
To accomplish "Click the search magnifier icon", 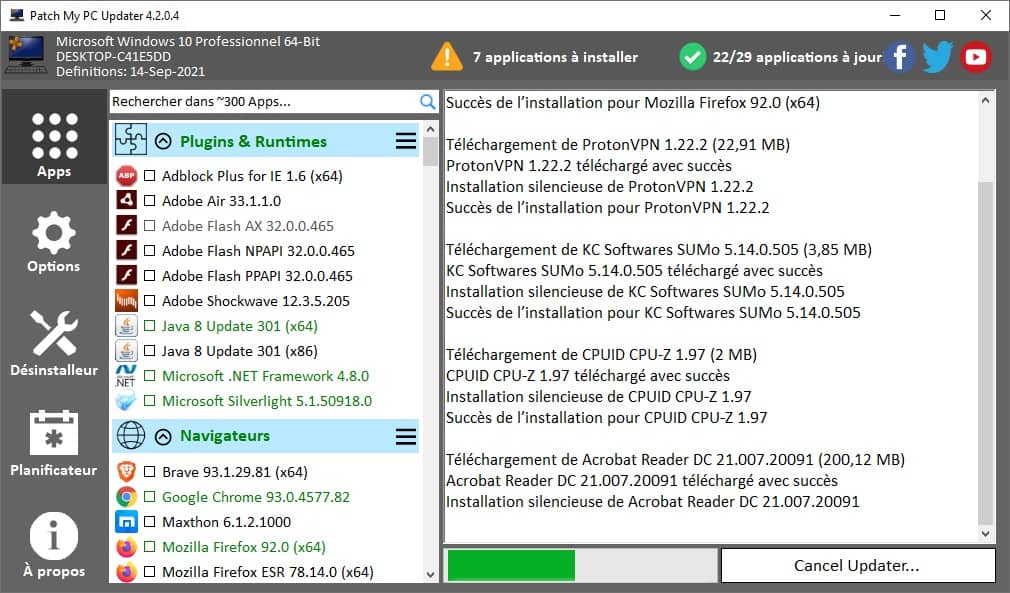I will (427, 102).
